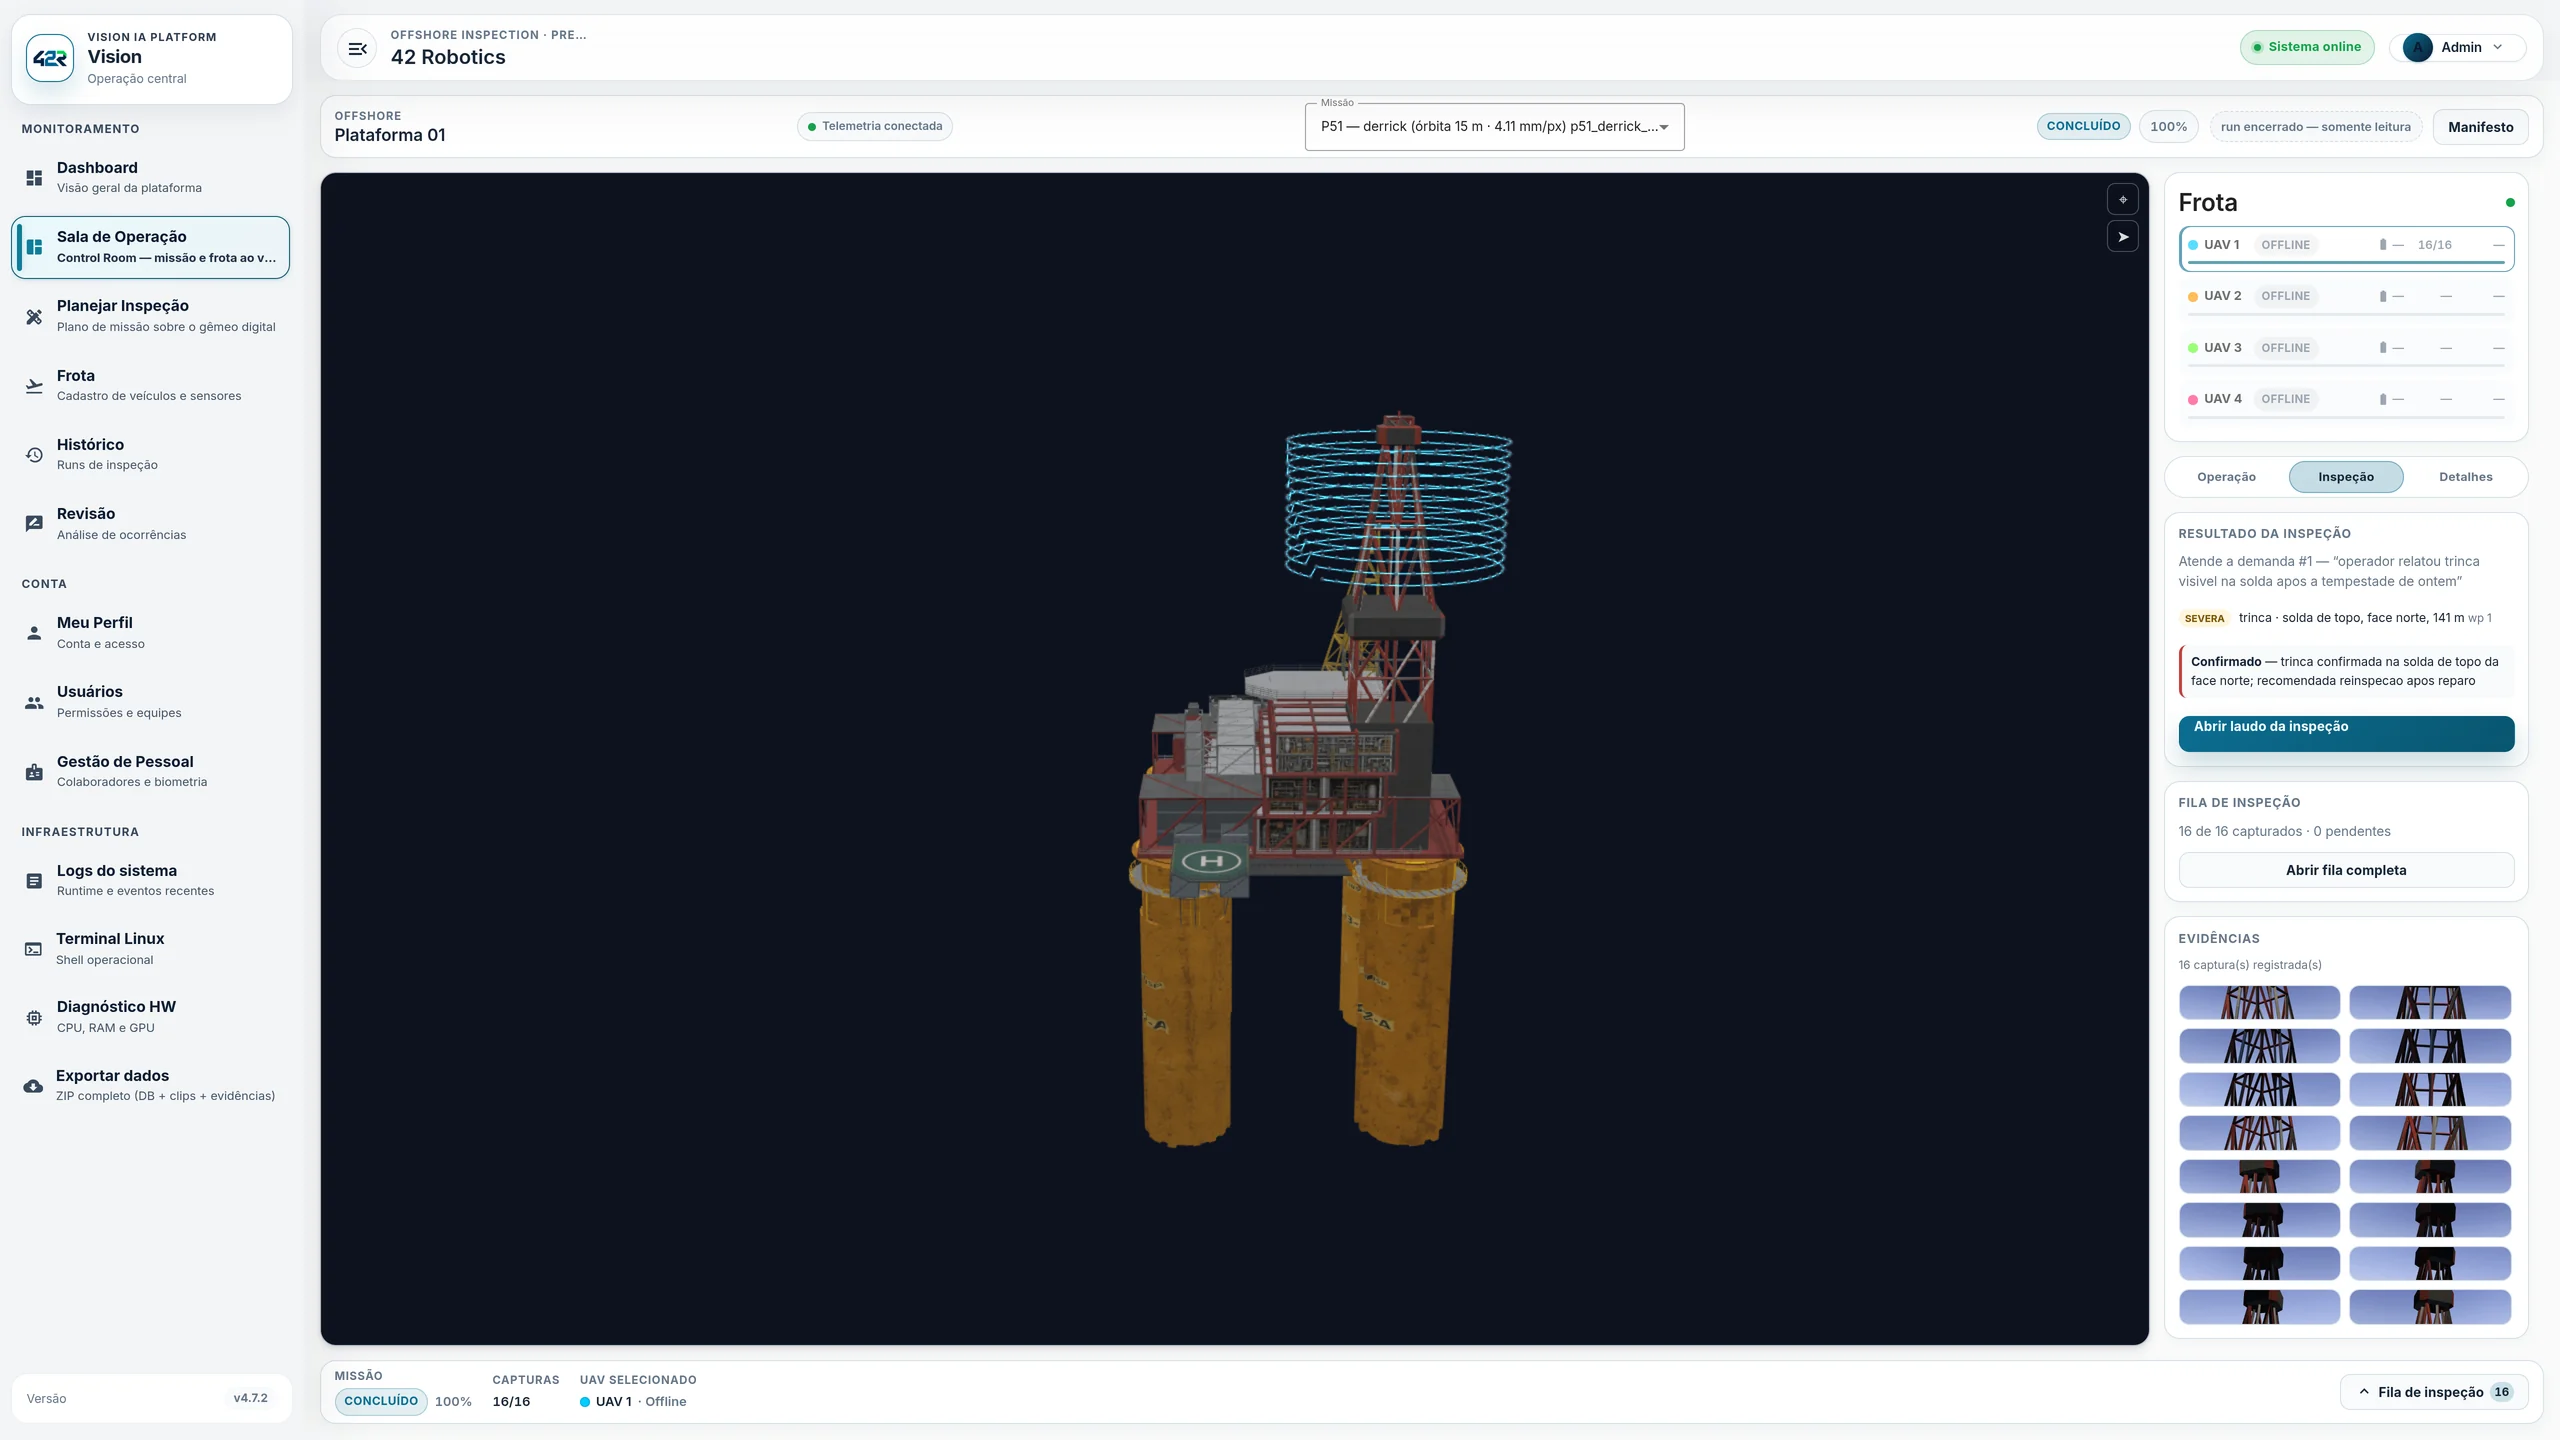Collapse the sidebar with the menu icon

tap(357, 48)
